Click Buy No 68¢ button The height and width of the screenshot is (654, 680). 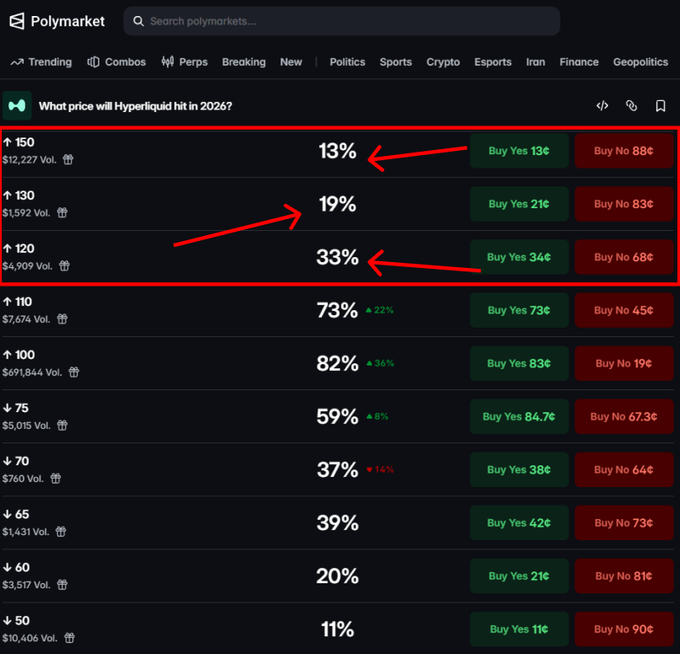coord(624,257)
